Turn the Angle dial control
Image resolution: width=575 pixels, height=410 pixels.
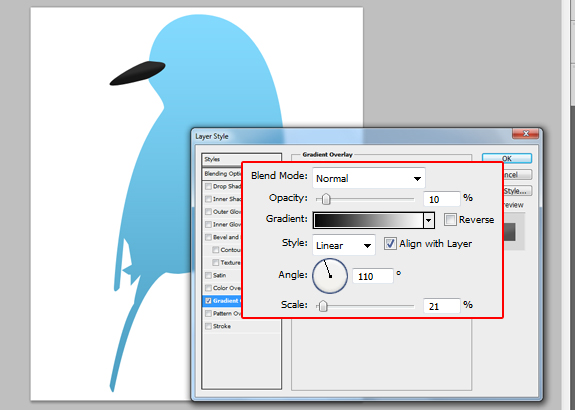tap(330, 276)
